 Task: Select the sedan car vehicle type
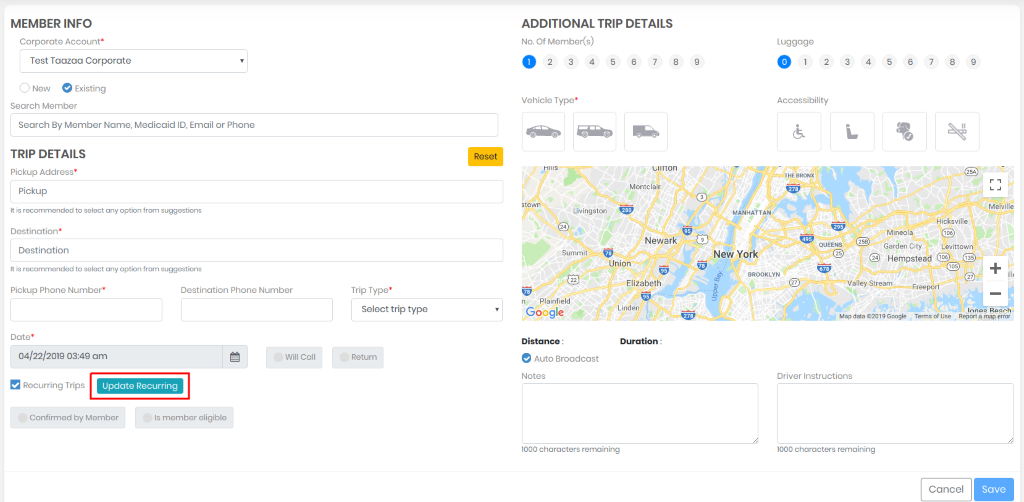tap(543, 132)
